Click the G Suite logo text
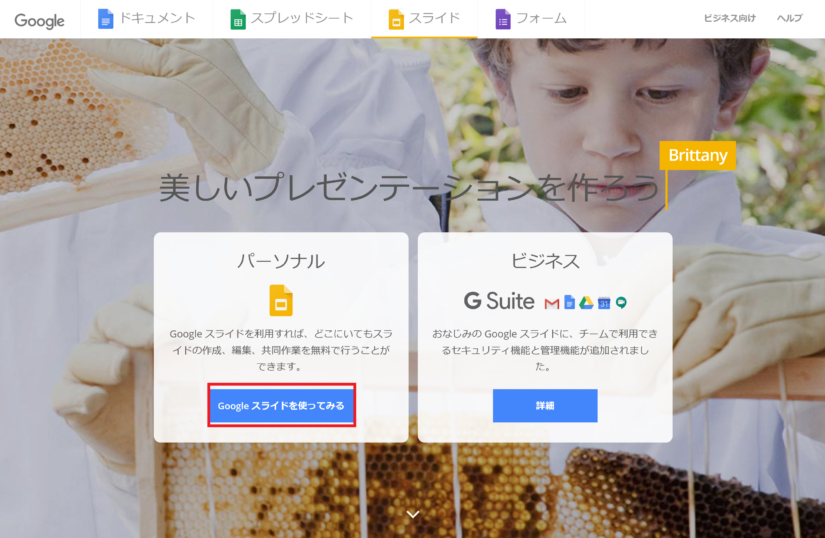825x538 pixels. [499, 301]
